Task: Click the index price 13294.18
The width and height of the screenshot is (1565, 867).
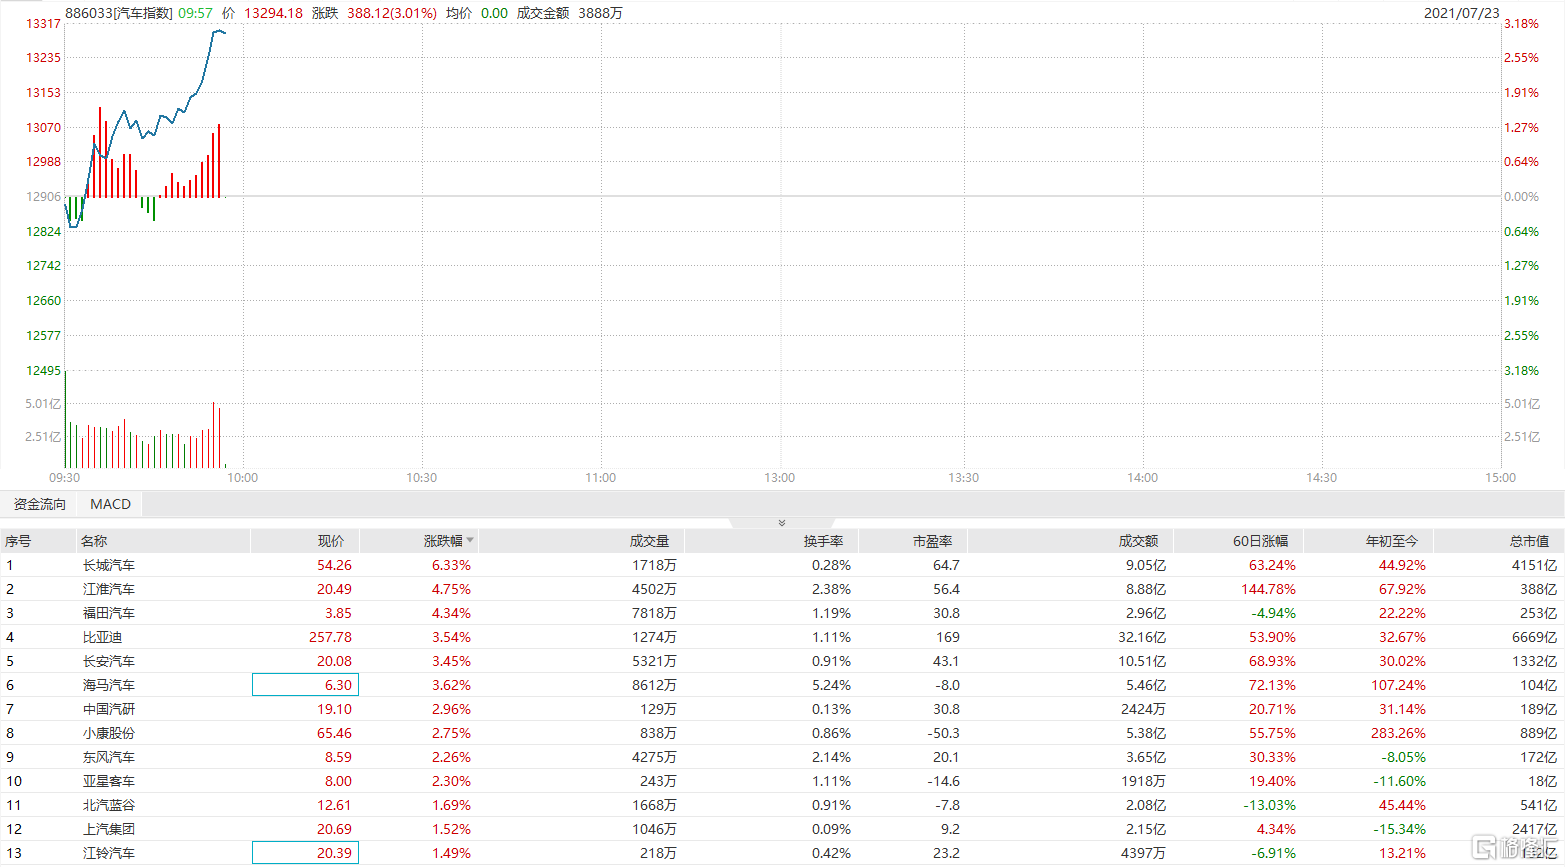Action: [273, 13]
